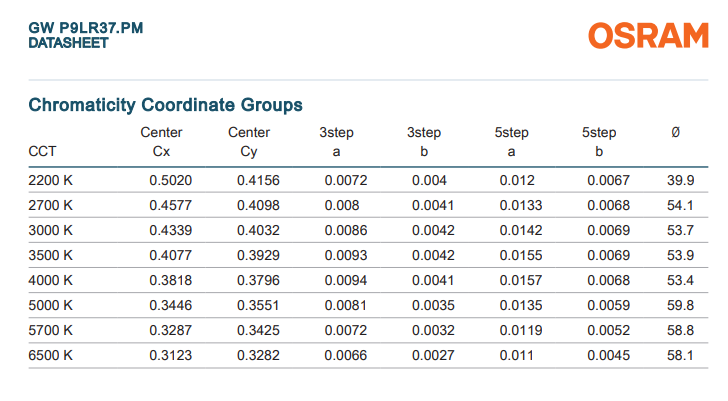
Task: Click the OSRAM logo
Action: (648, 36)
